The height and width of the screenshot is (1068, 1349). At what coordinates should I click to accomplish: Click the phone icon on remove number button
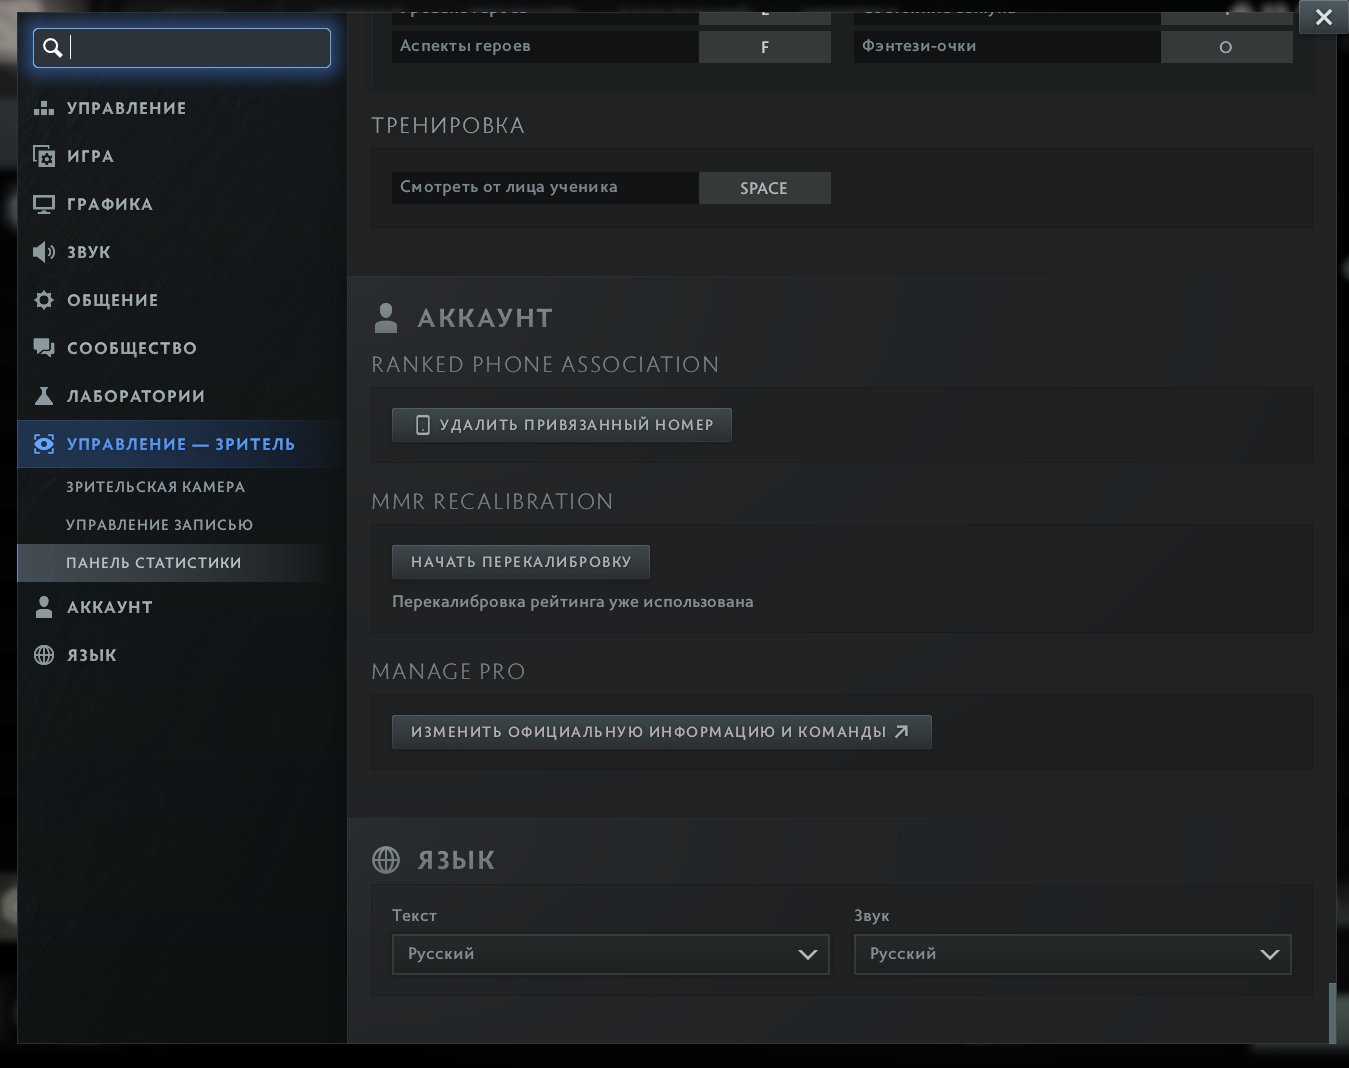click(x=423, y=425)
